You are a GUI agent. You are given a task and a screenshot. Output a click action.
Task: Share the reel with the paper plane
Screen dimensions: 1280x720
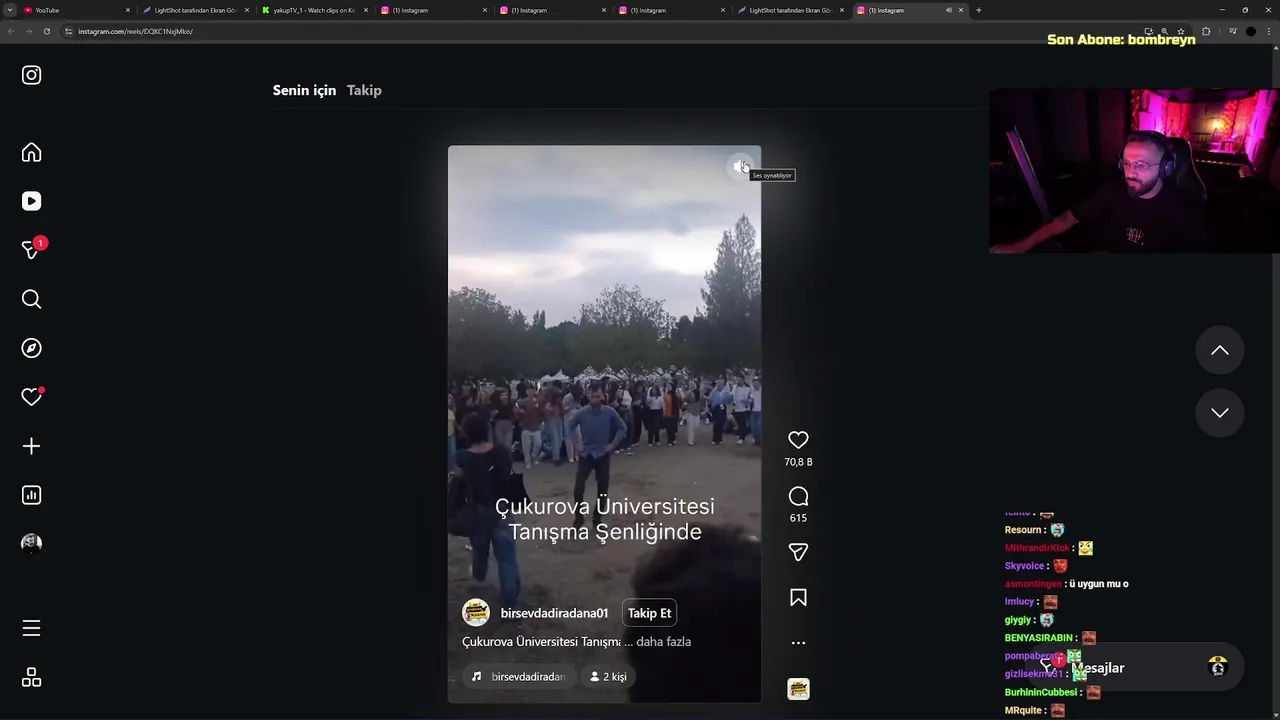click(798, 552)
